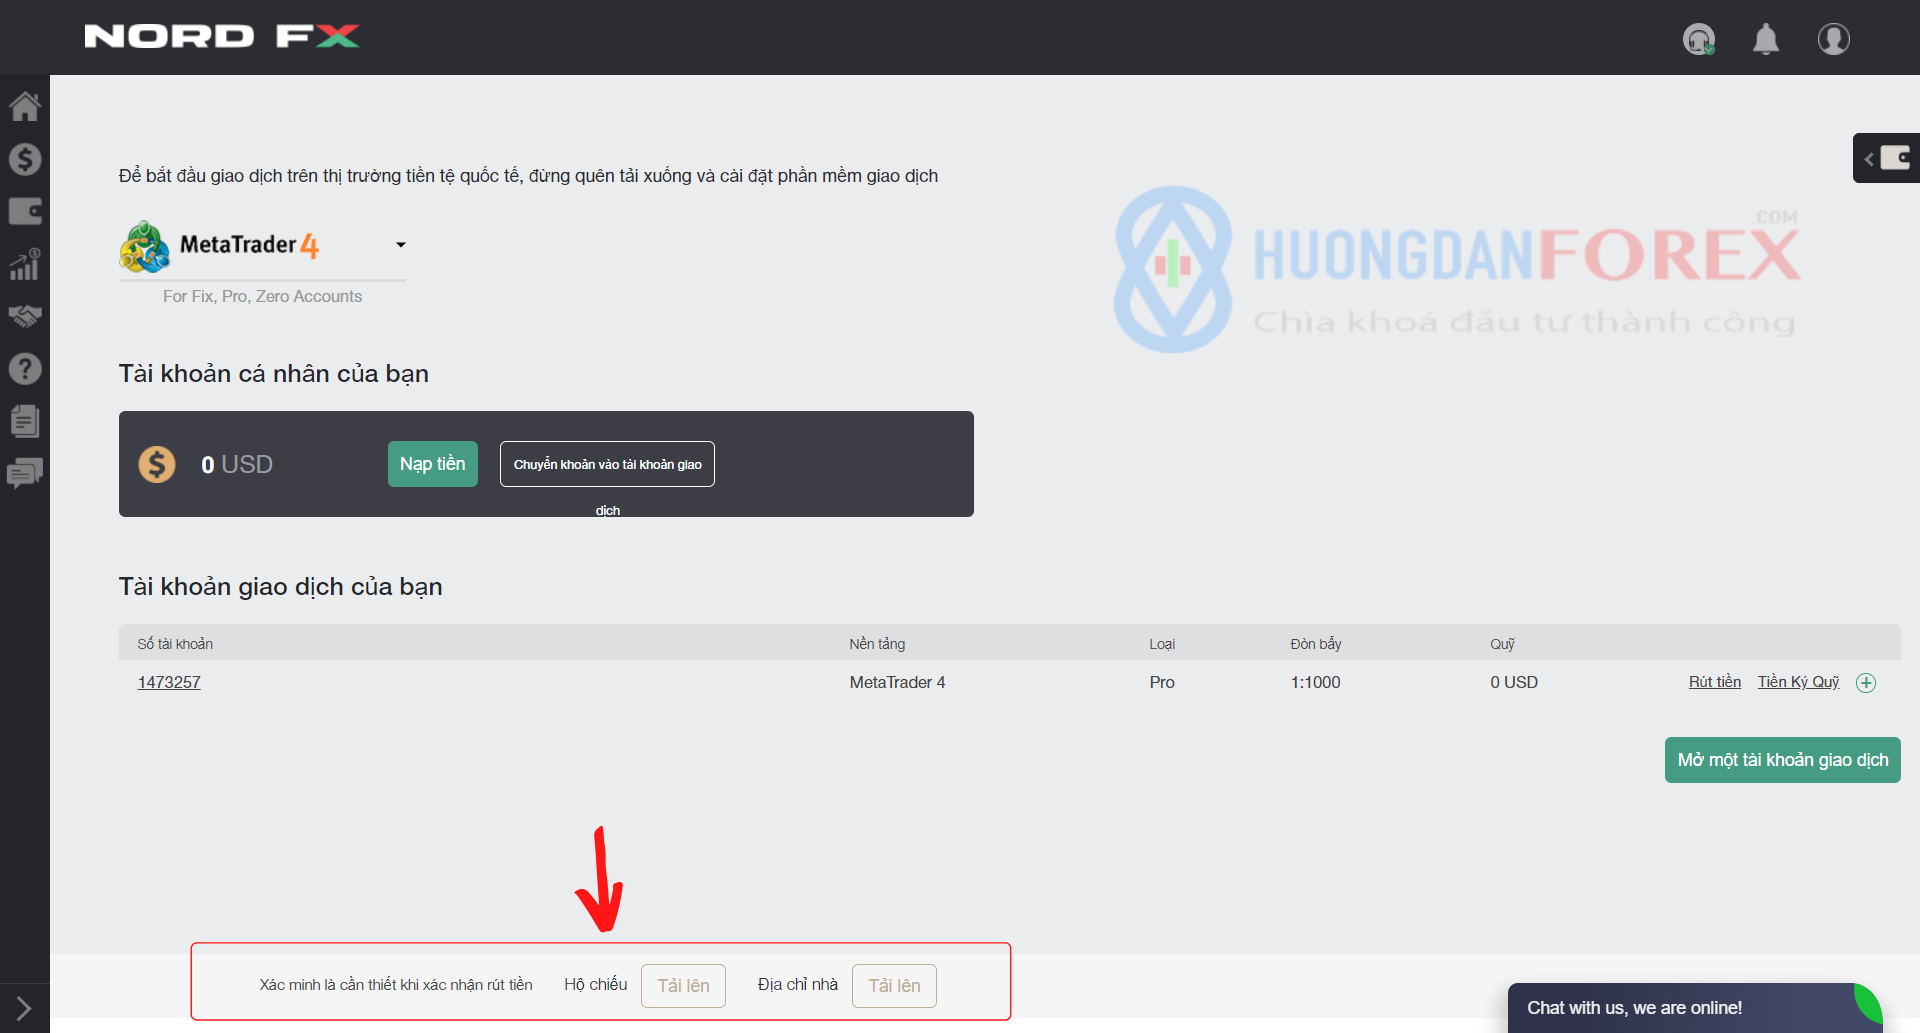Click the plus circle icon in account row
Image resolution: width=1920 pixels, height=1033 pixels.
click(1866, 683)
